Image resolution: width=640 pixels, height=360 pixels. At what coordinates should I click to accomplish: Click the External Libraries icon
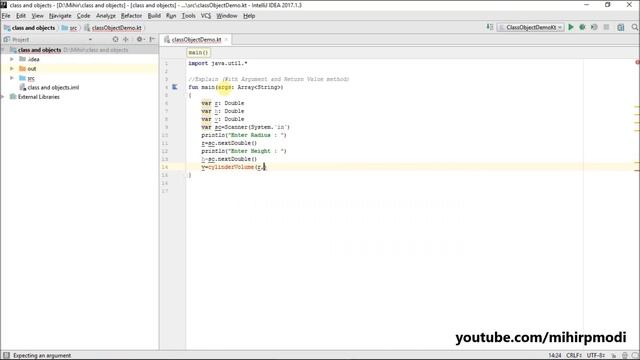[x=13, y=97]
